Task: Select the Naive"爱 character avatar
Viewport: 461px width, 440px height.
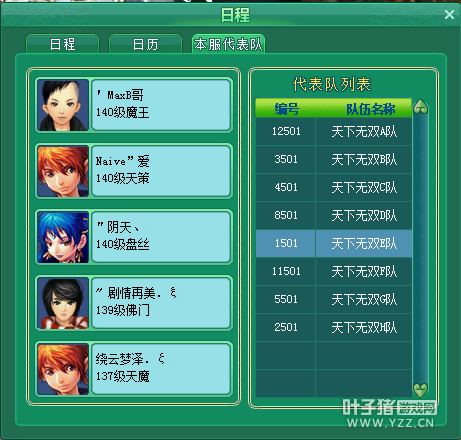Action: [63, 171]
